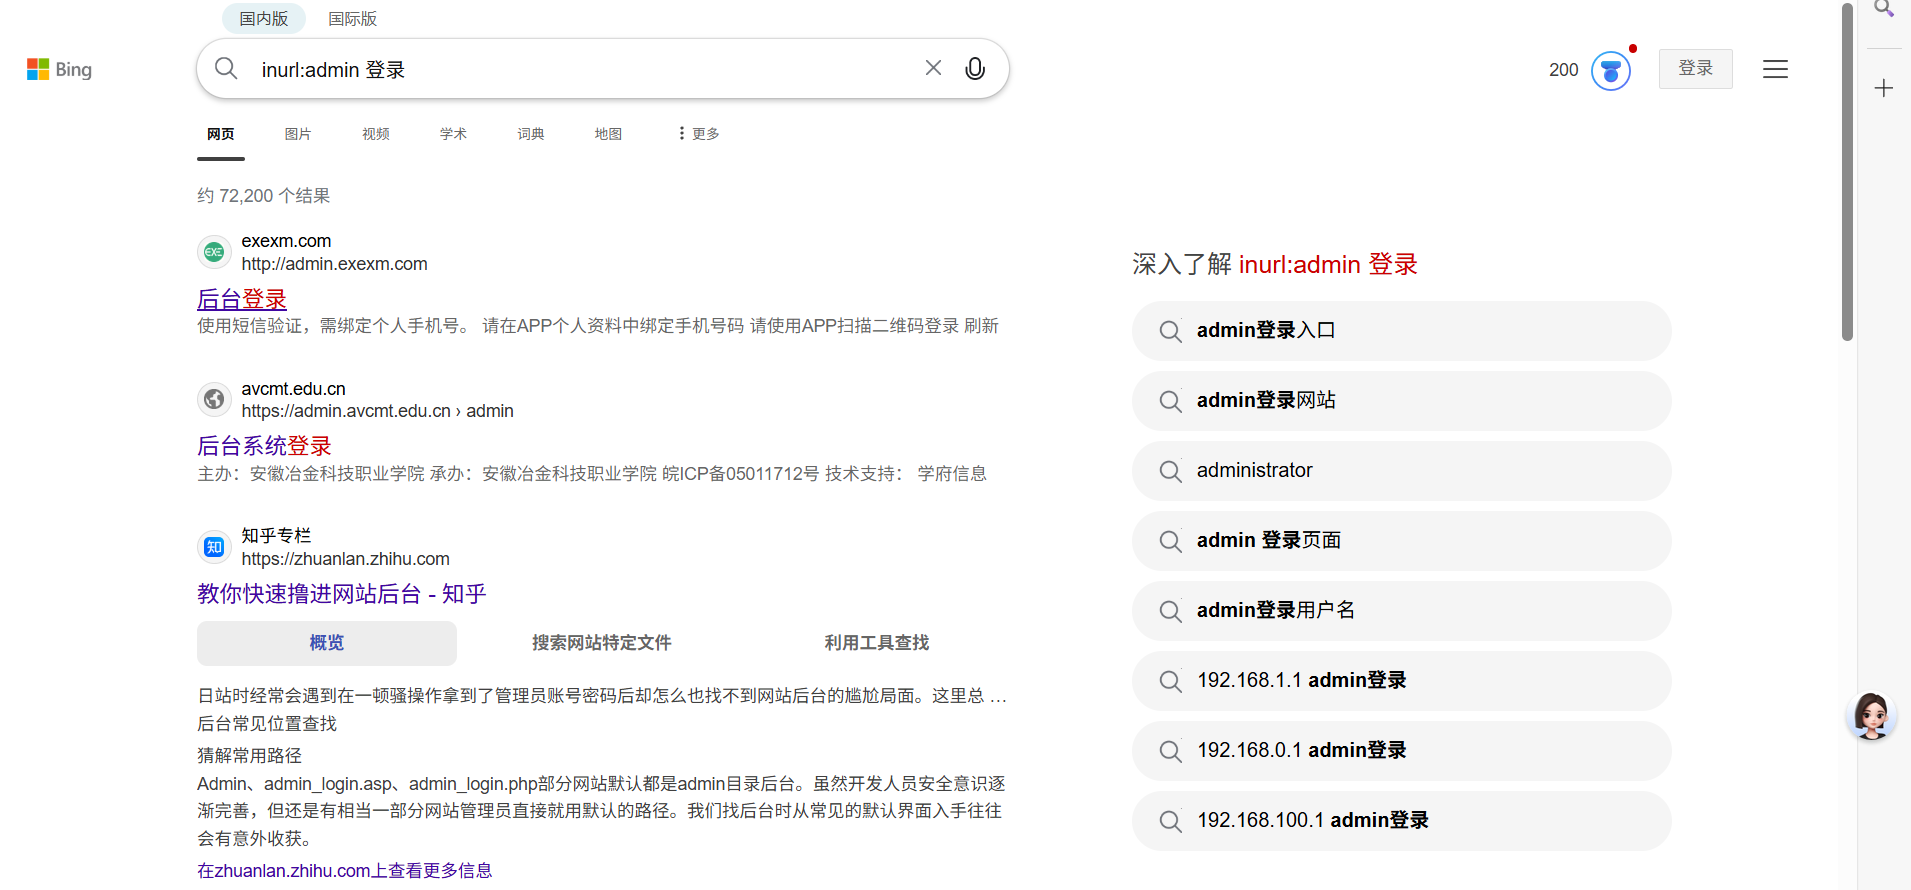Search suggestion admin 登录页面
This screenshot has height=890, width=1911.
click(1402, 541)
